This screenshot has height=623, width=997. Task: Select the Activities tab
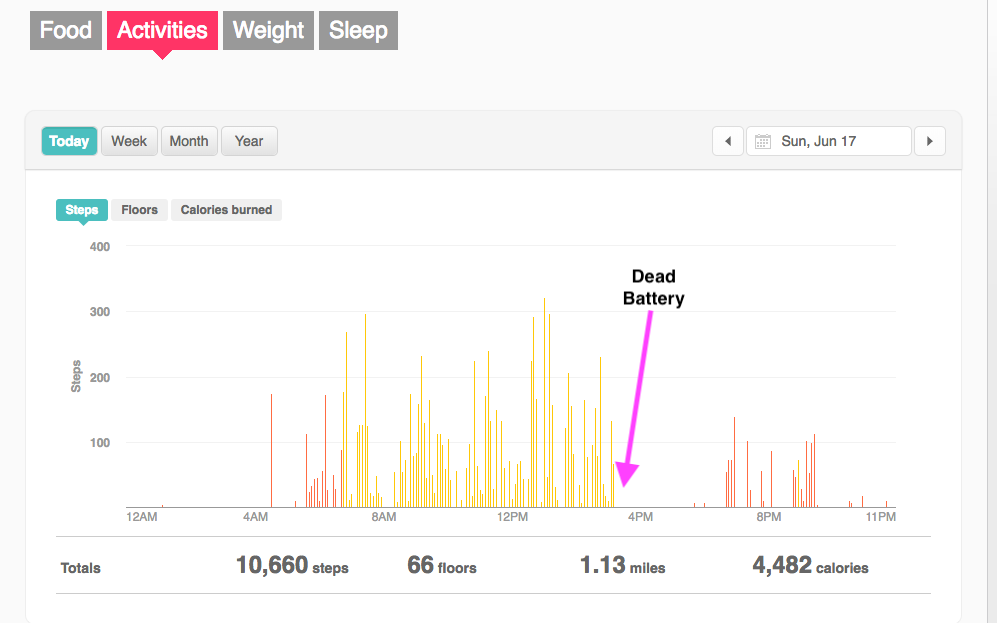click(162, 30)
